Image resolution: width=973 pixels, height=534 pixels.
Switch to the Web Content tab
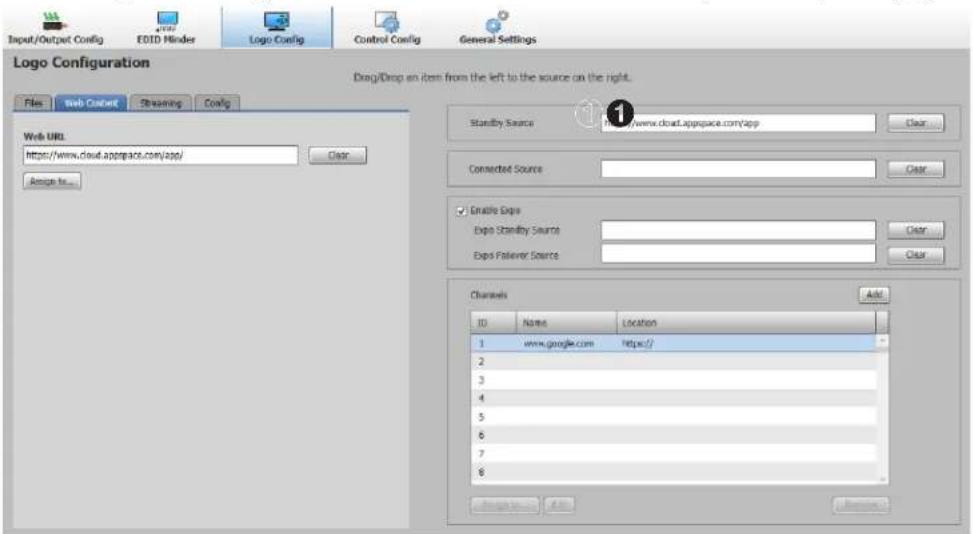[x=91, y=103]
